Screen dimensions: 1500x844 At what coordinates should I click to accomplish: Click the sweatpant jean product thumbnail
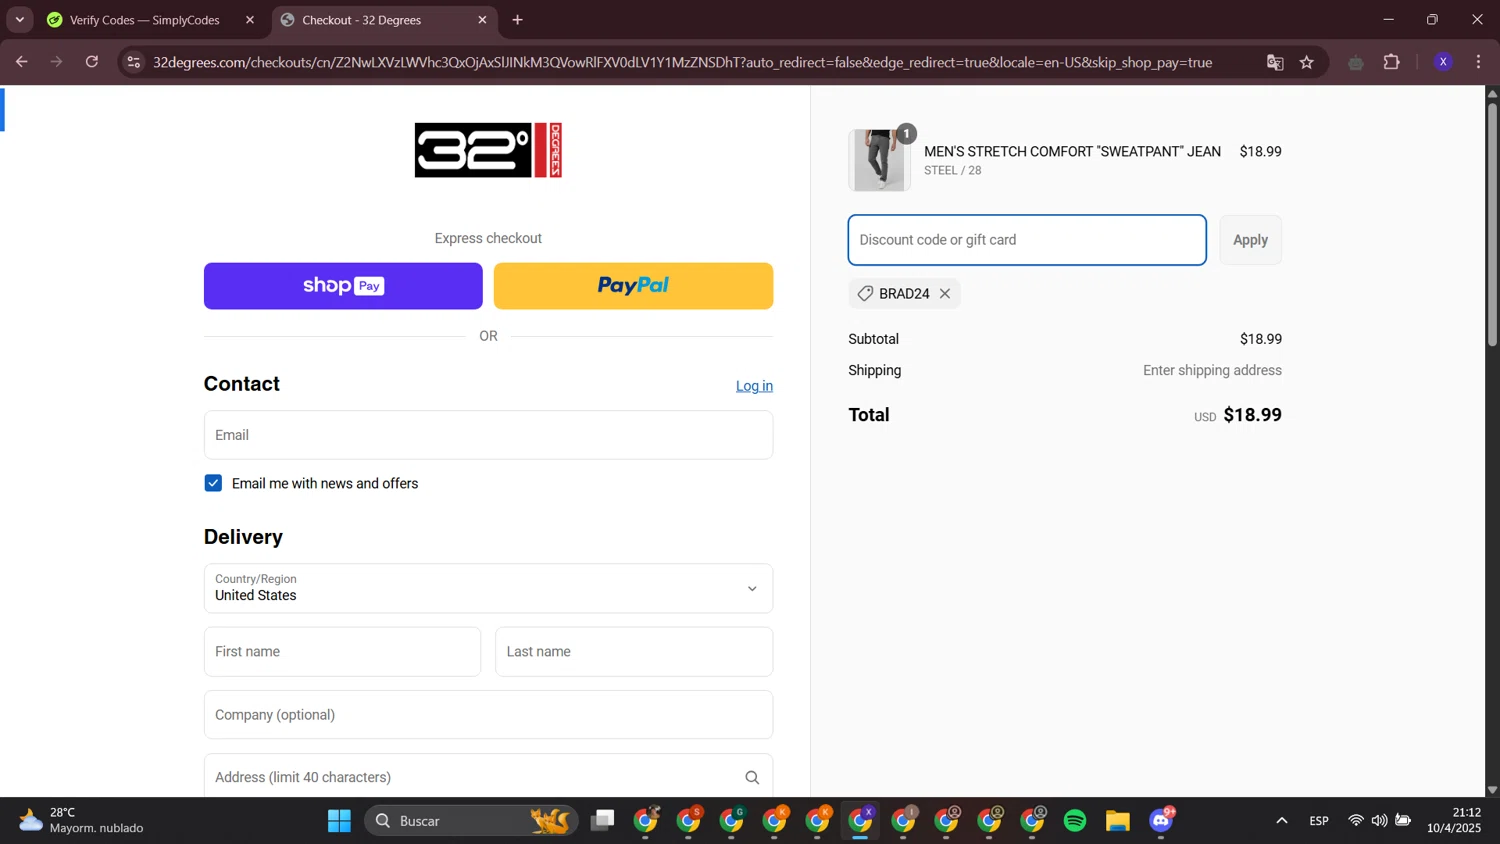pyautogui.click(x=879, y=160)
